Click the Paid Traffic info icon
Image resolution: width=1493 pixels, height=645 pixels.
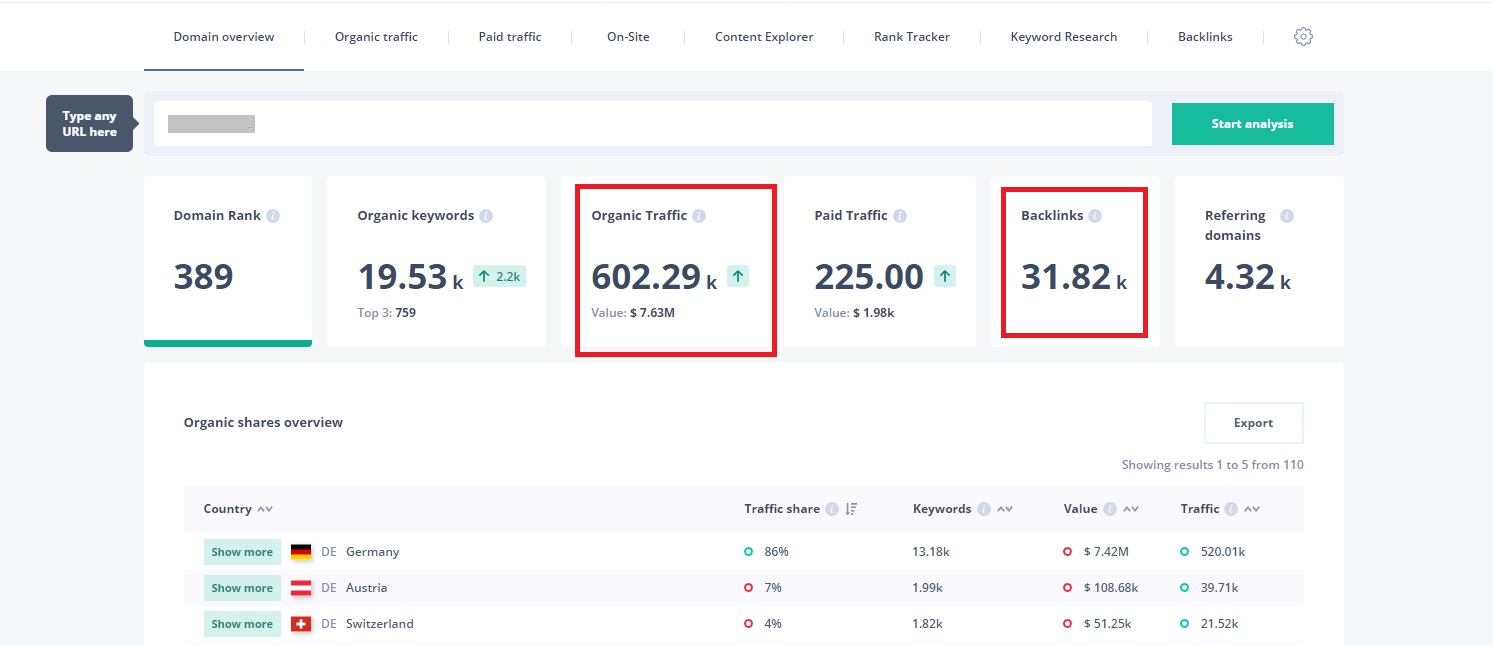pos(900,216)
